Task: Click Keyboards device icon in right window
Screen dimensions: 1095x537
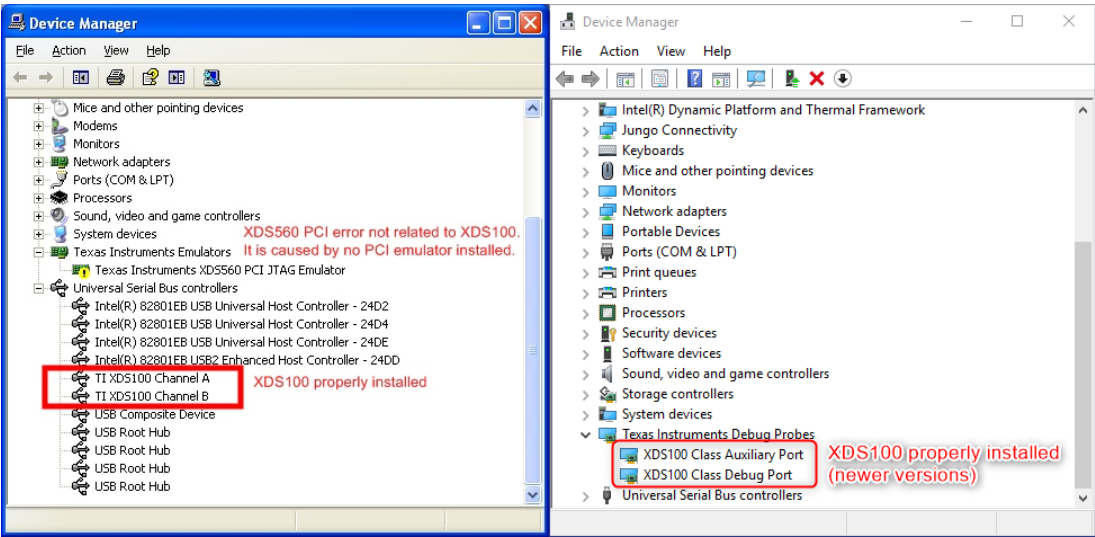Action: click(x=608, y=150)
